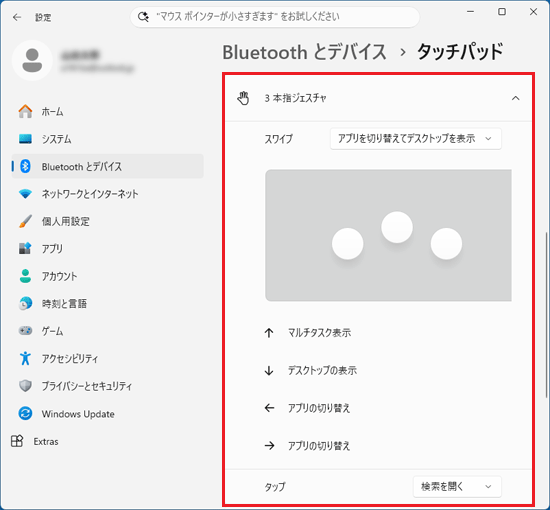This screenshot has width=550, height=510.
Task: Click マルチタスク表示 text
Action: tap(319, 333)
